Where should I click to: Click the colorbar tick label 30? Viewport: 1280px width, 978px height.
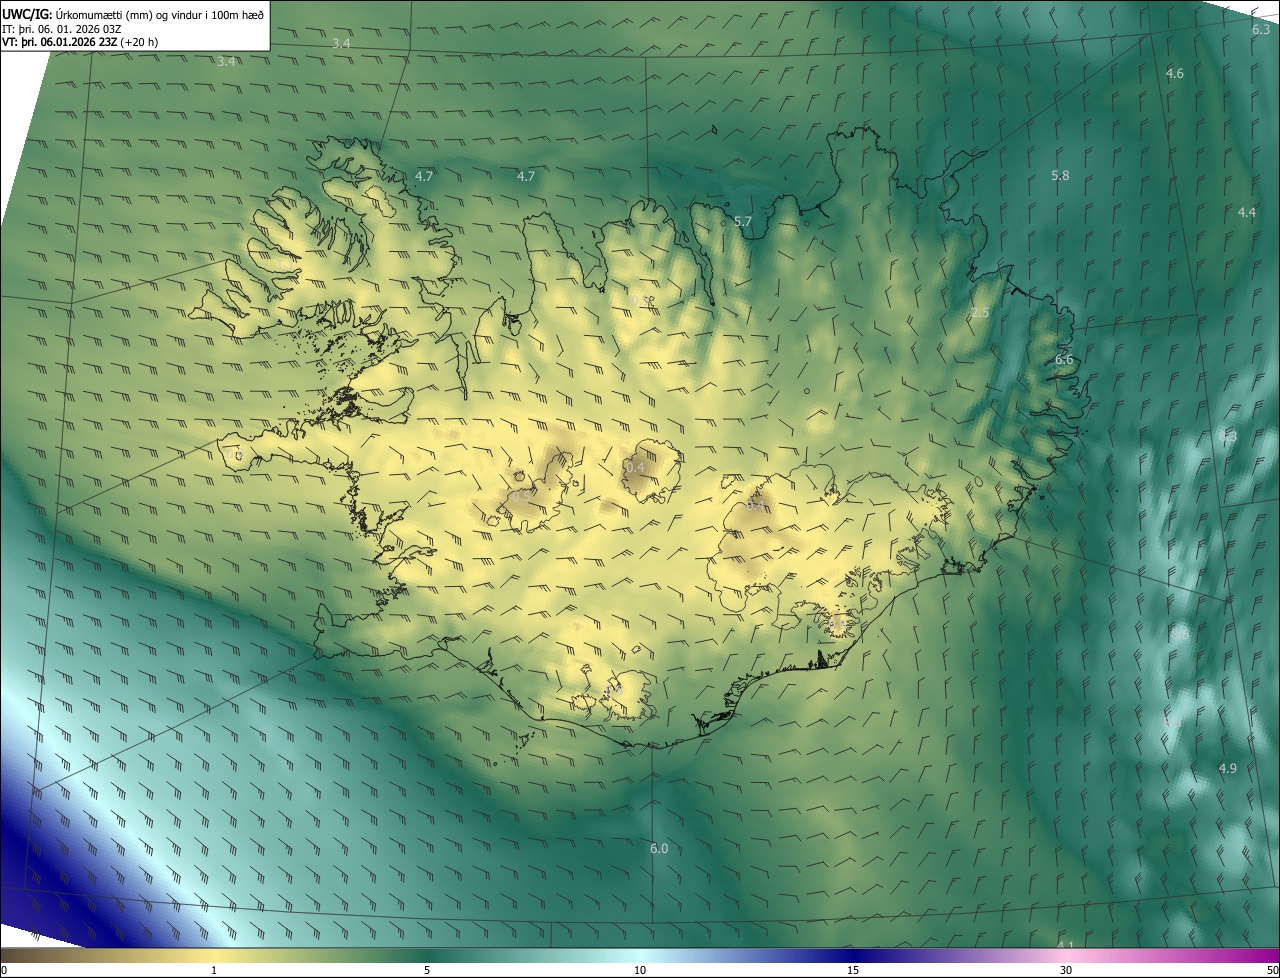(1066, 970)
